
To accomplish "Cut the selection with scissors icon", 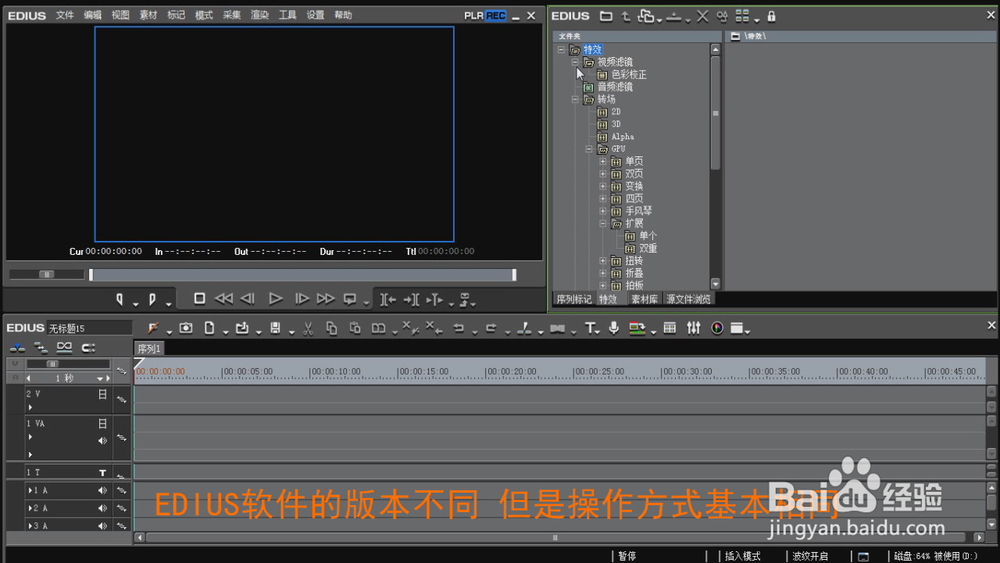I will (x=308, y=328).
